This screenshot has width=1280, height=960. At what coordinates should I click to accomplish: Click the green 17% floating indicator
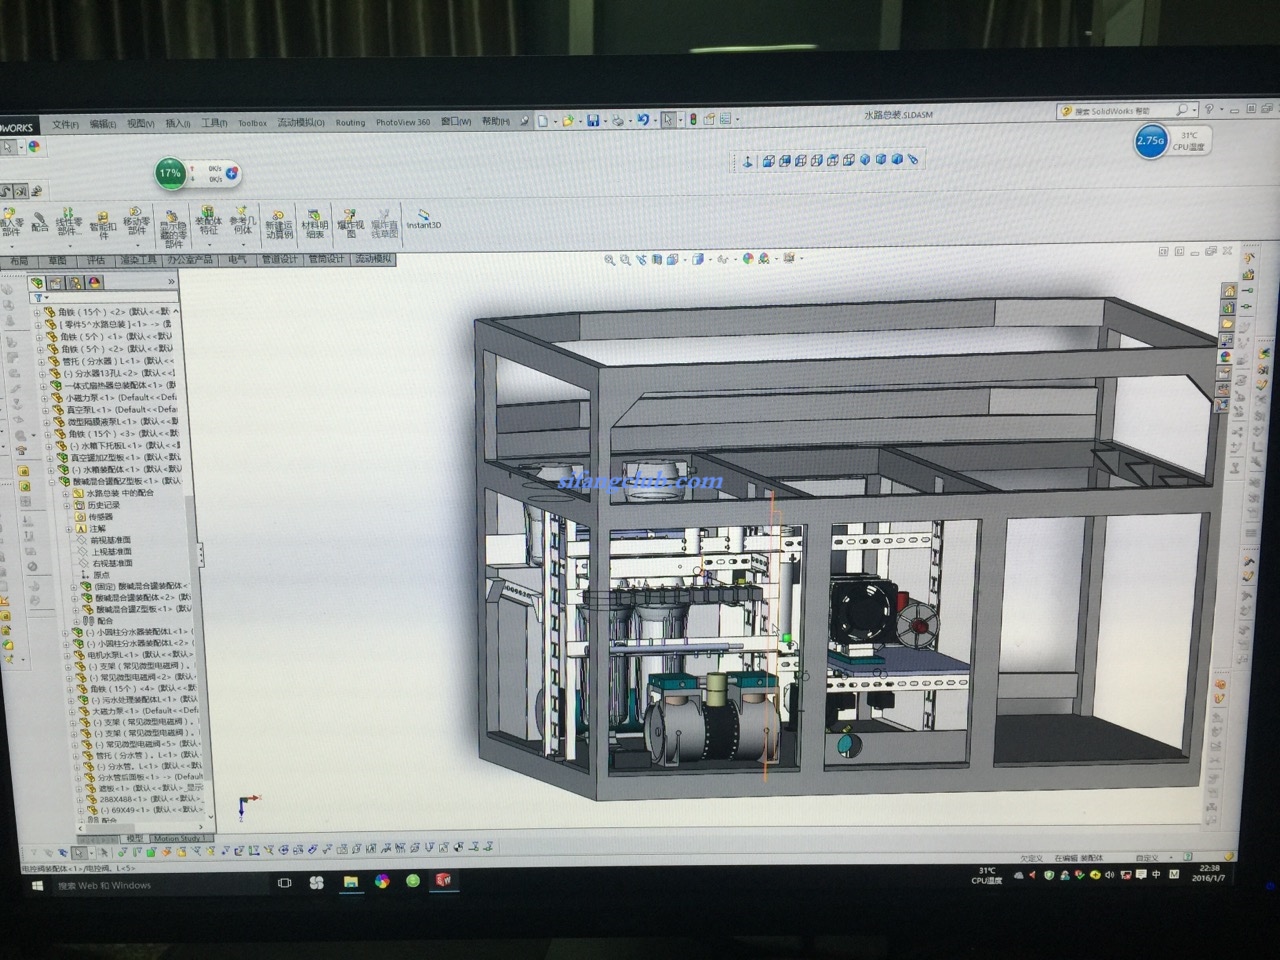coord(170,173)
